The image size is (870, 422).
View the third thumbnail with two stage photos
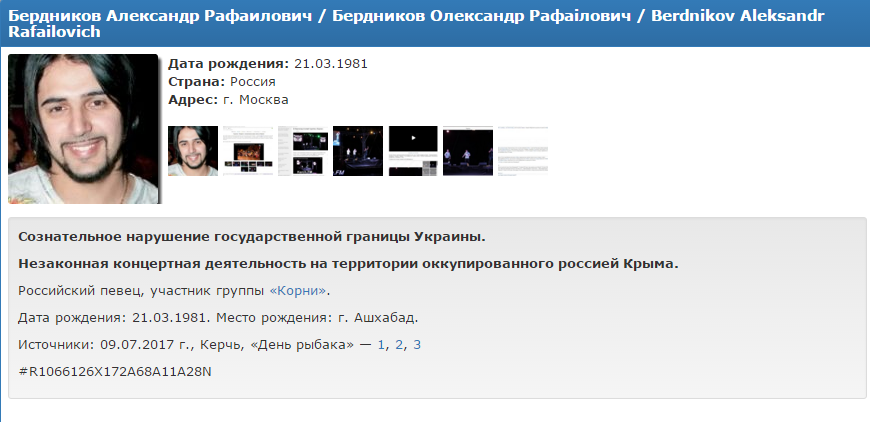point(302,151)
